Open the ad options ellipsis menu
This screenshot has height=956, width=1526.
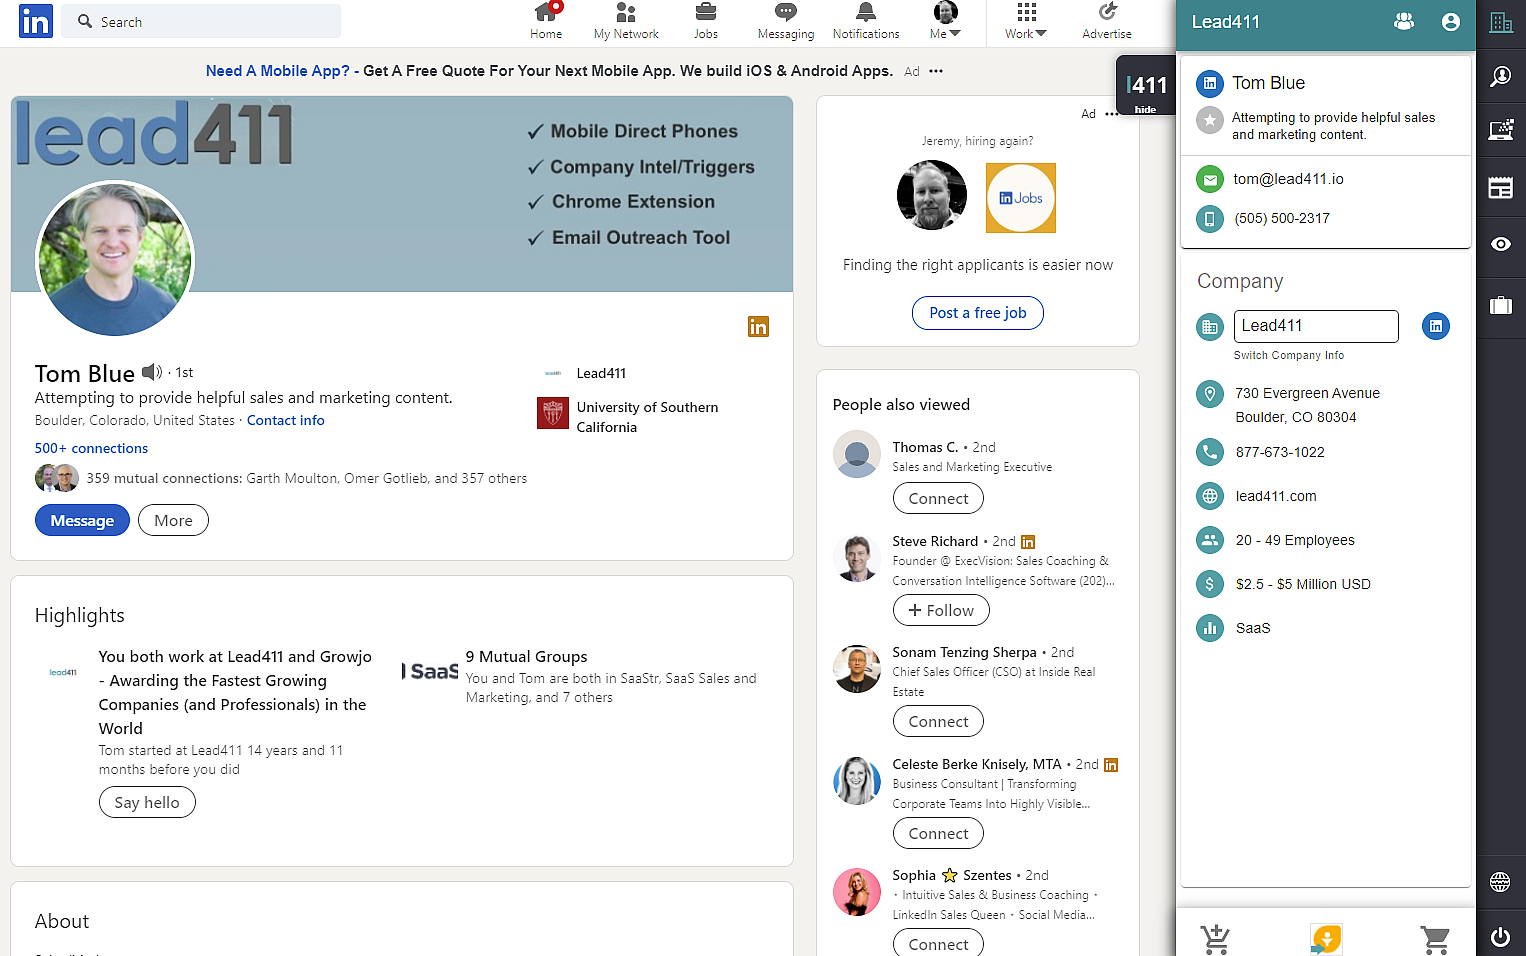point(935,71)
